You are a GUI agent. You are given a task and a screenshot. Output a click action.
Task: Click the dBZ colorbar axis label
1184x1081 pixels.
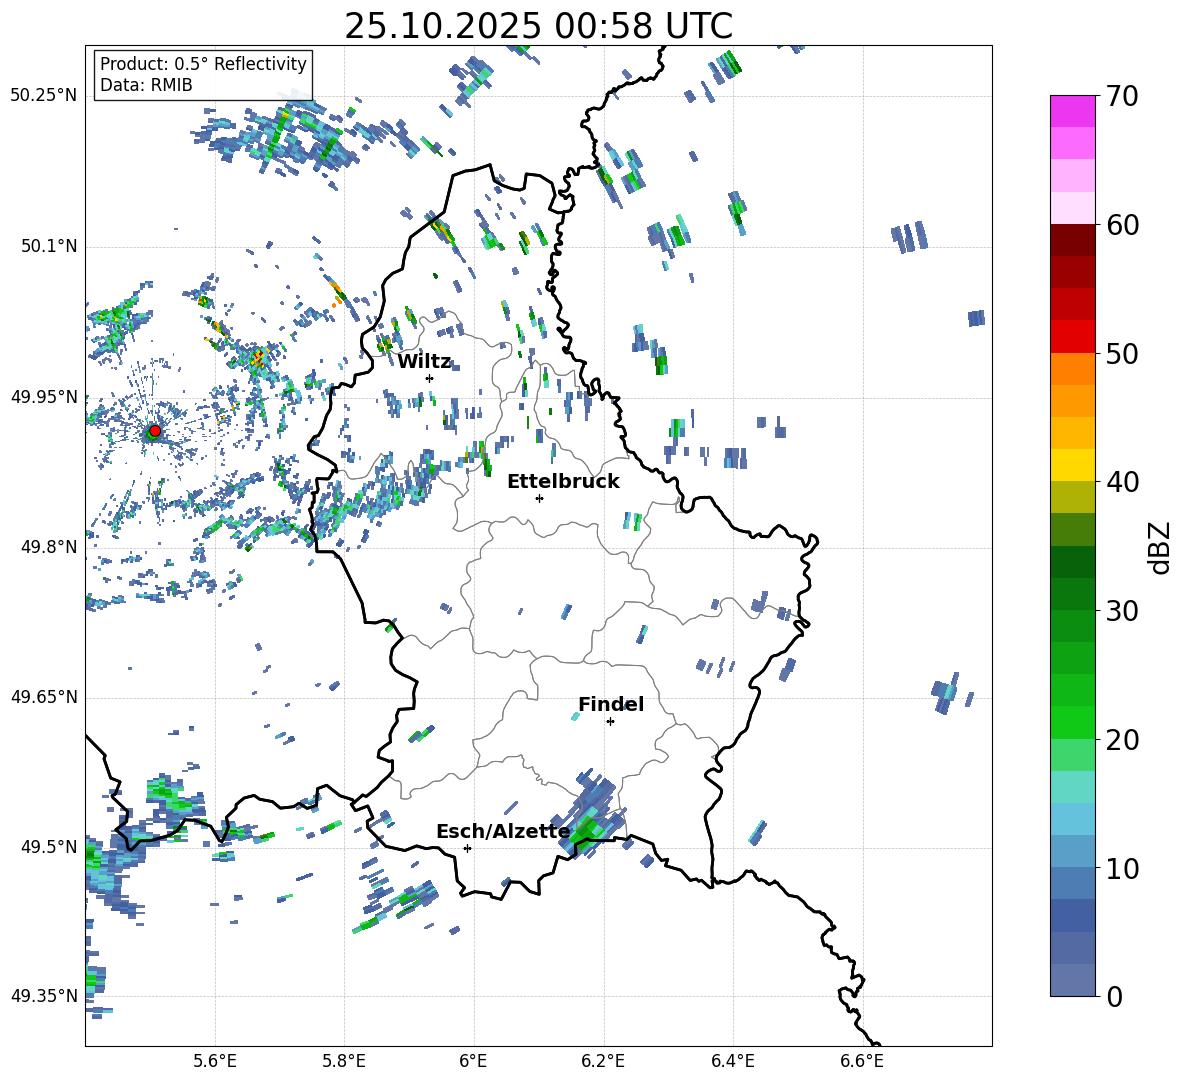coord(1160,547)
